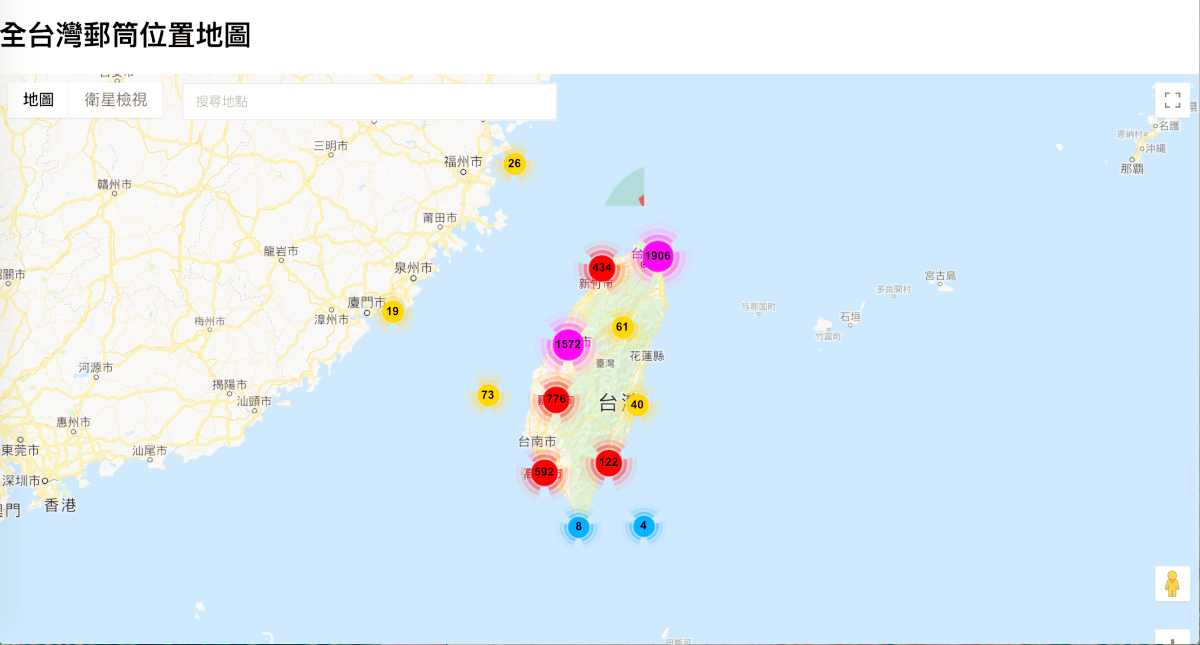Click the 泉州市 city label

(413, 268)
